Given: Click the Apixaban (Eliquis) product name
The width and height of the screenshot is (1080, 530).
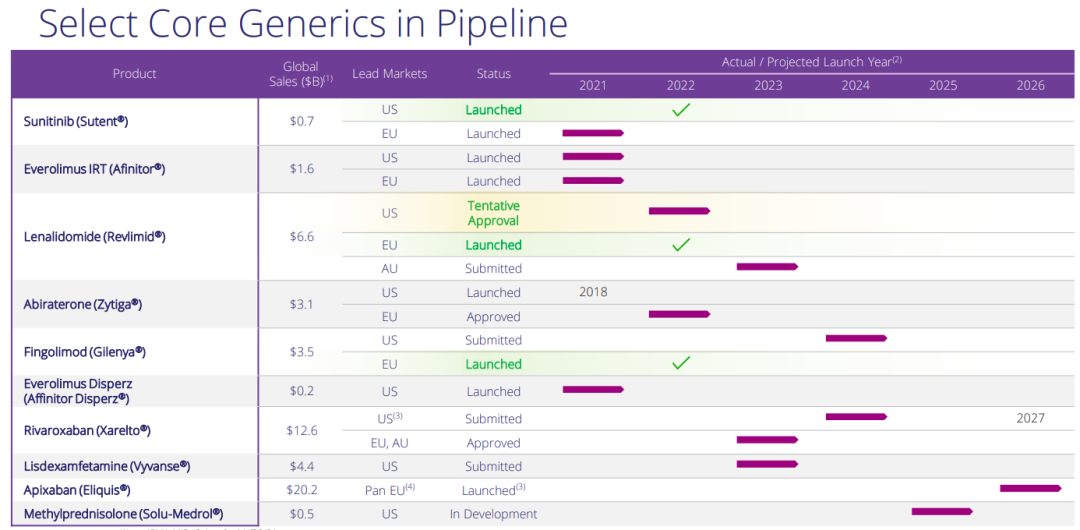Looking at the screenshot, I should (x=77, y=490).
